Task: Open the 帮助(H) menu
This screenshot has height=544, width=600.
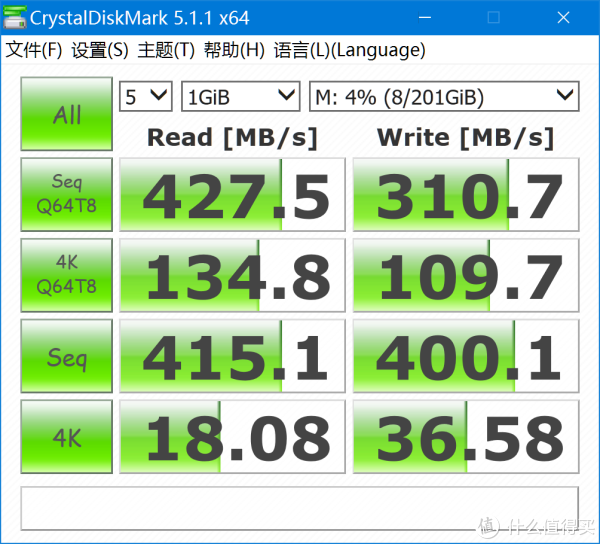Action: pos(234,50)
